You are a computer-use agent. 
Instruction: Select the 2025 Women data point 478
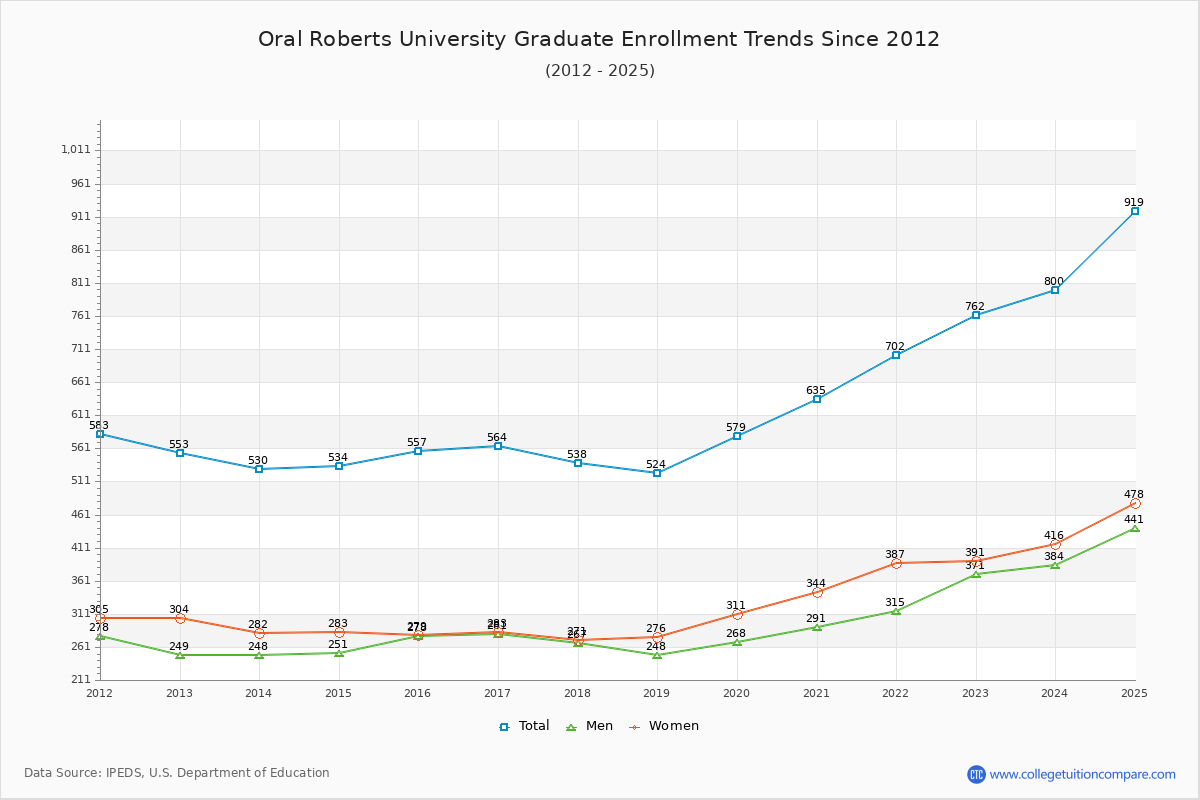tap(1135, 503)
